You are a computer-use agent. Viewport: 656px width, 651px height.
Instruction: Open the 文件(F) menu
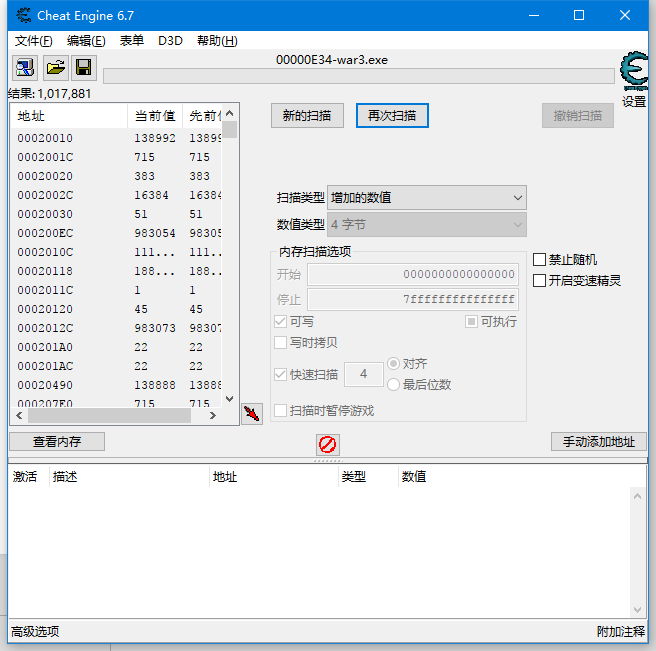33,41
